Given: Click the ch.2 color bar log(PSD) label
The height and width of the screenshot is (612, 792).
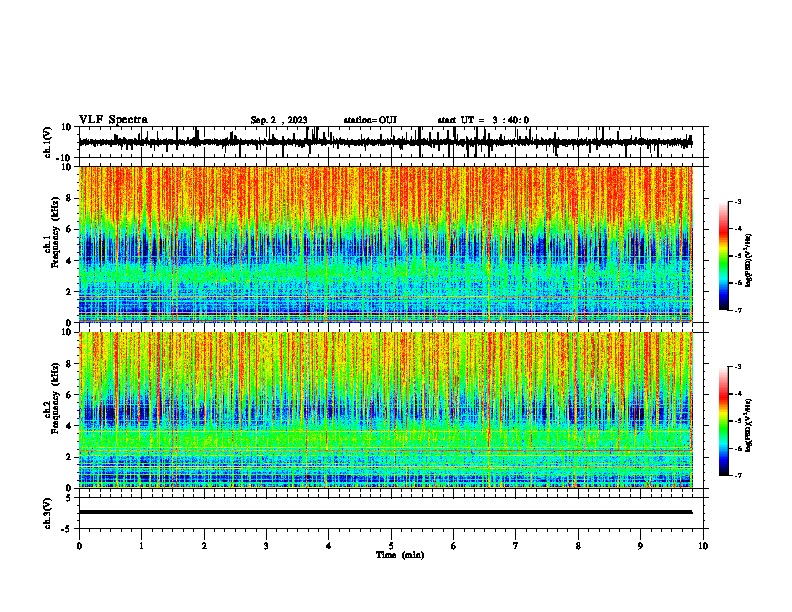Looking at the screenshot, I should point(748,425).
